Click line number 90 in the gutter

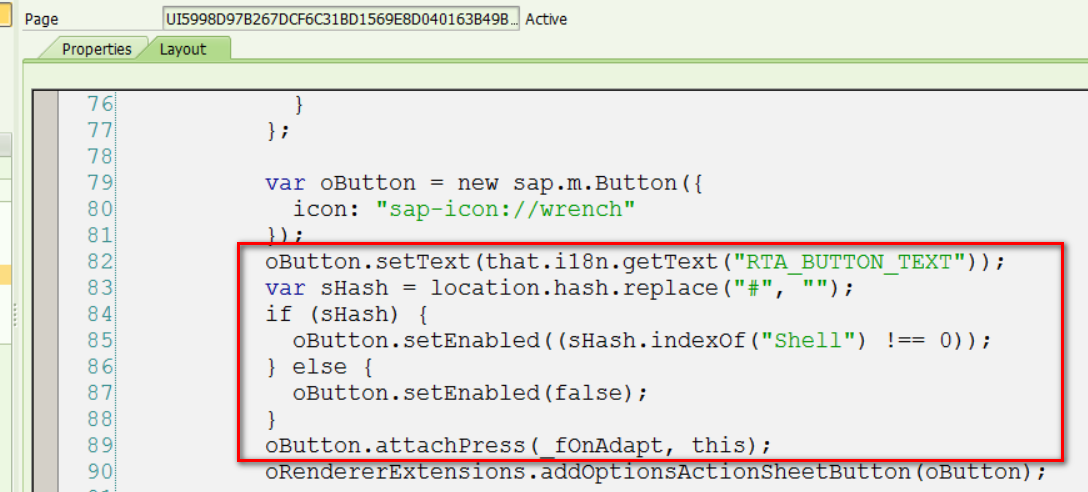point(99,472)
